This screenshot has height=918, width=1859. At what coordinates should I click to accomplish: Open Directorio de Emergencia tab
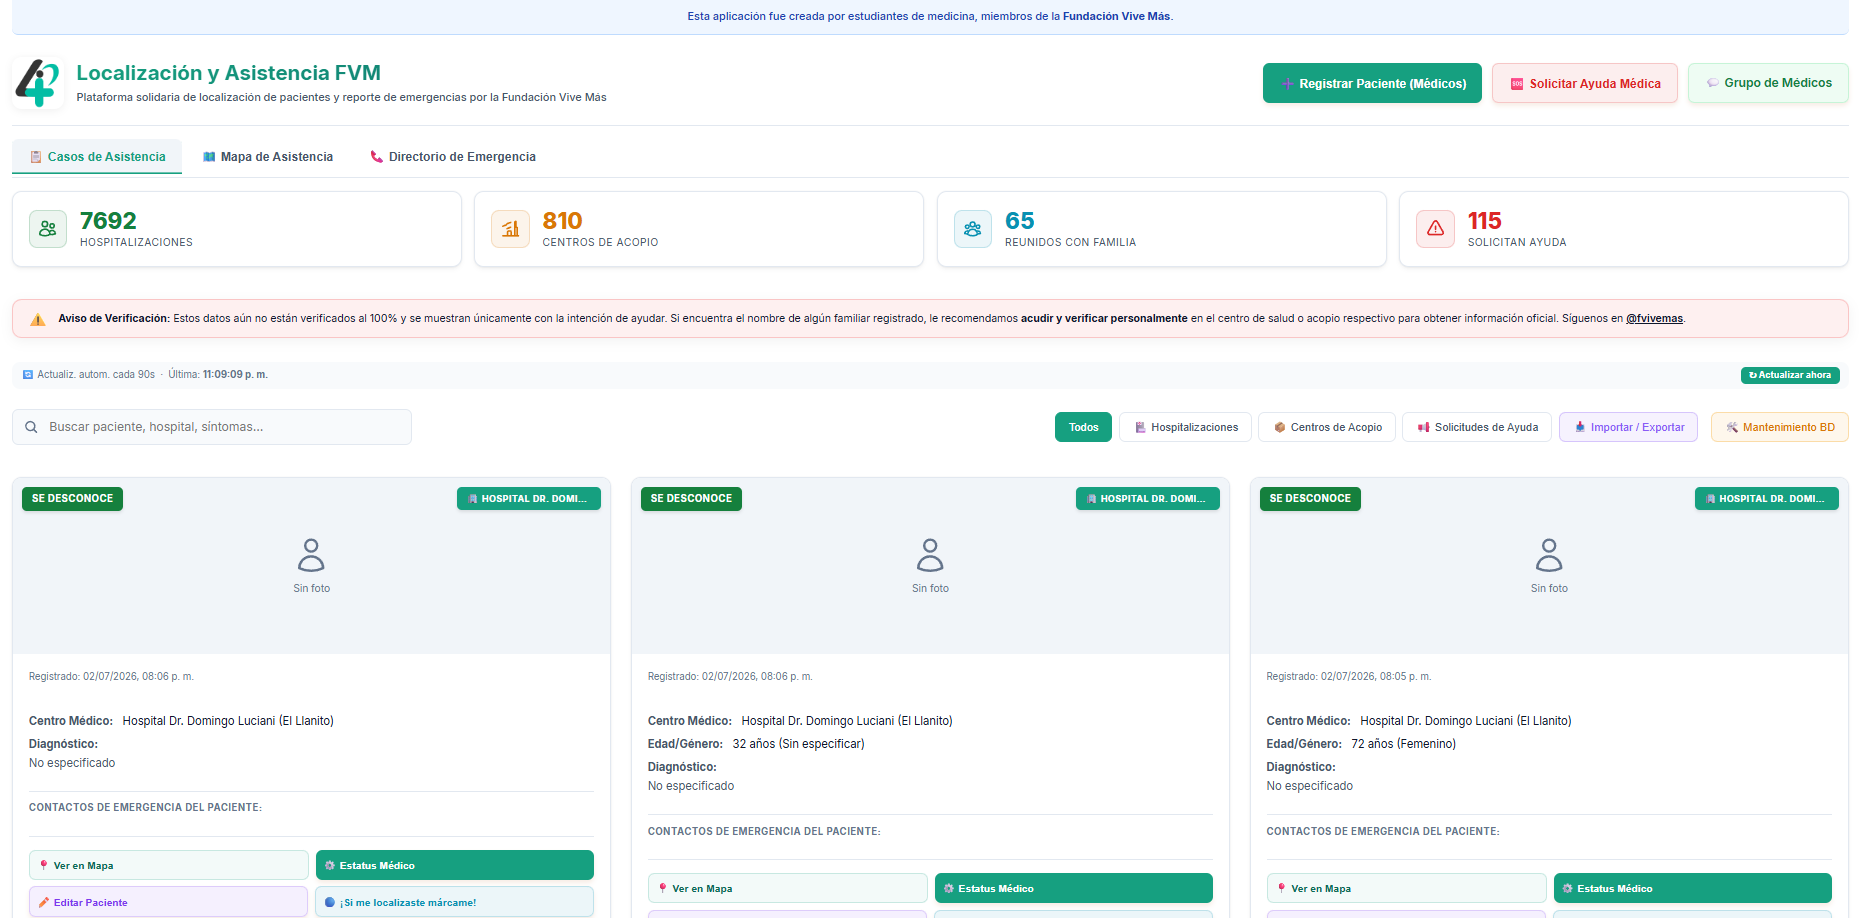click(453, 157)
